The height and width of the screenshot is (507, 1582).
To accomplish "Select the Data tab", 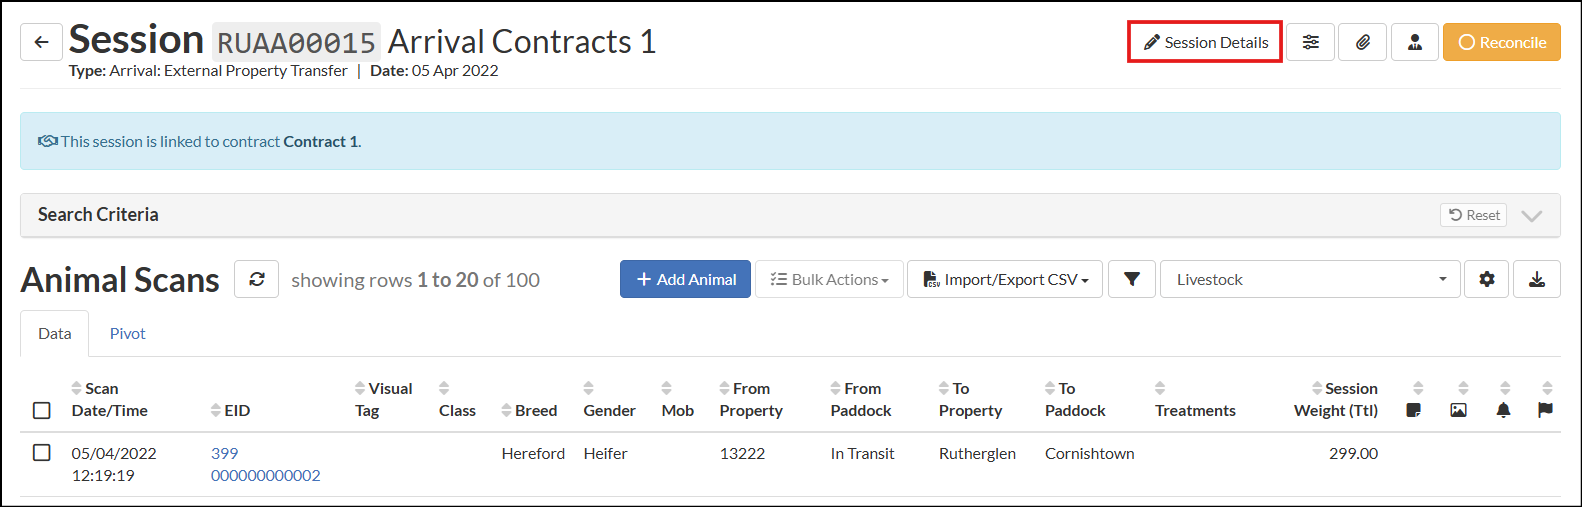I will pos(54,334).
